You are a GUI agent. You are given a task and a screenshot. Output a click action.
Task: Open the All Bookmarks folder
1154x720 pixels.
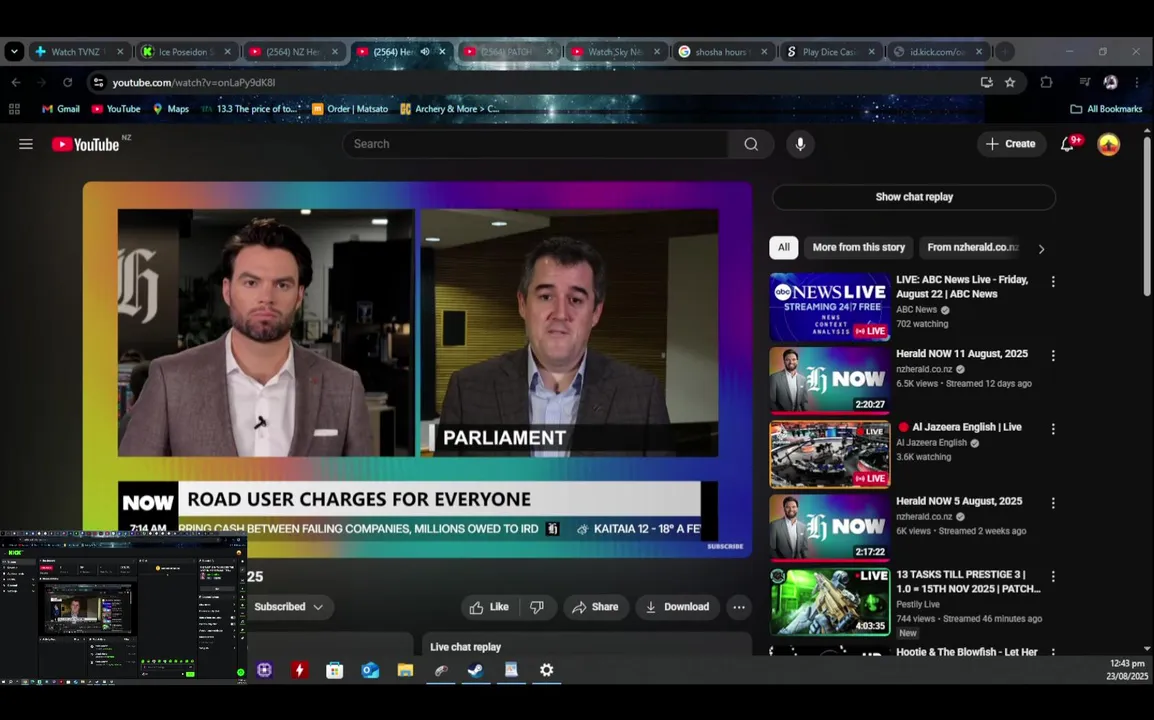[x=1106, y=109]
